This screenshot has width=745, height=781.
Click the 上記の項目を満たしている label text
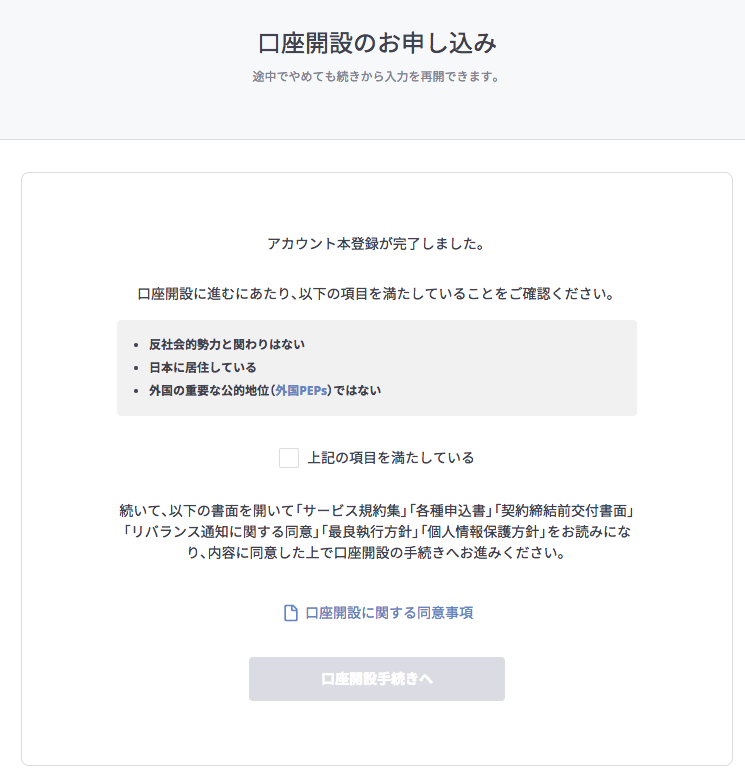[x=391, y=458]
